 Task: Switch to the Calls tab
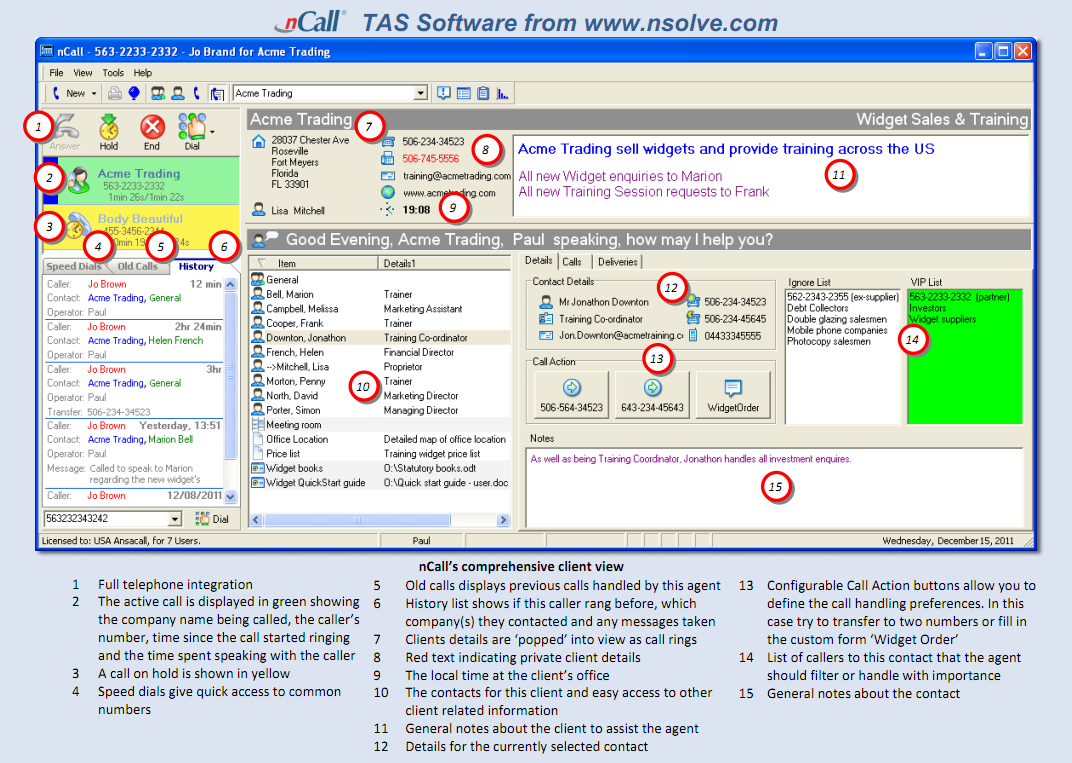(x=572, y=262)
